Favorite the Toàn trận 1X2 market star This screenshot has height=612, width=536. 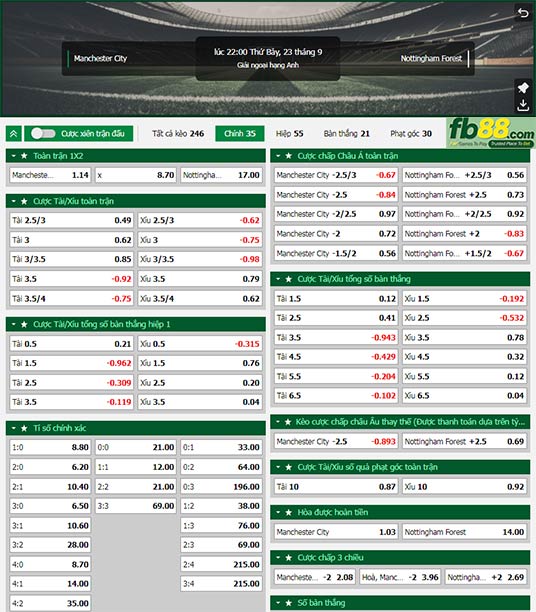point(24,156)
